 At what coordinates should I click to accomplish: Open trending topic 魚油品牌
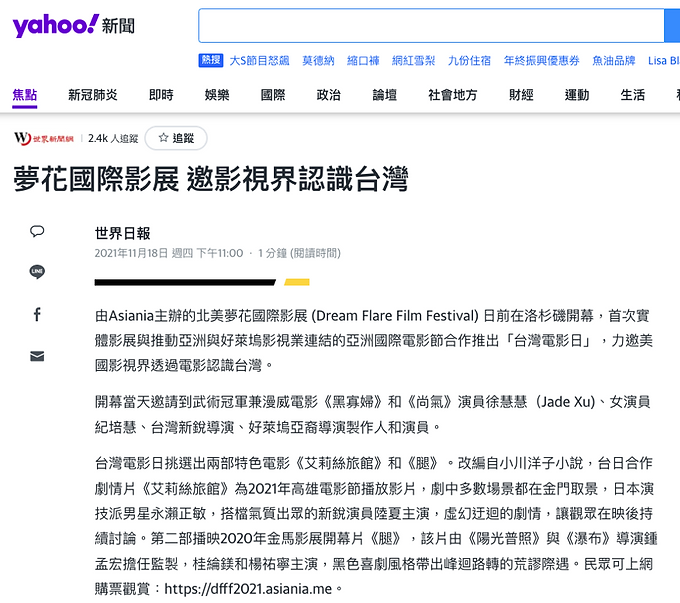click(614, 60)
